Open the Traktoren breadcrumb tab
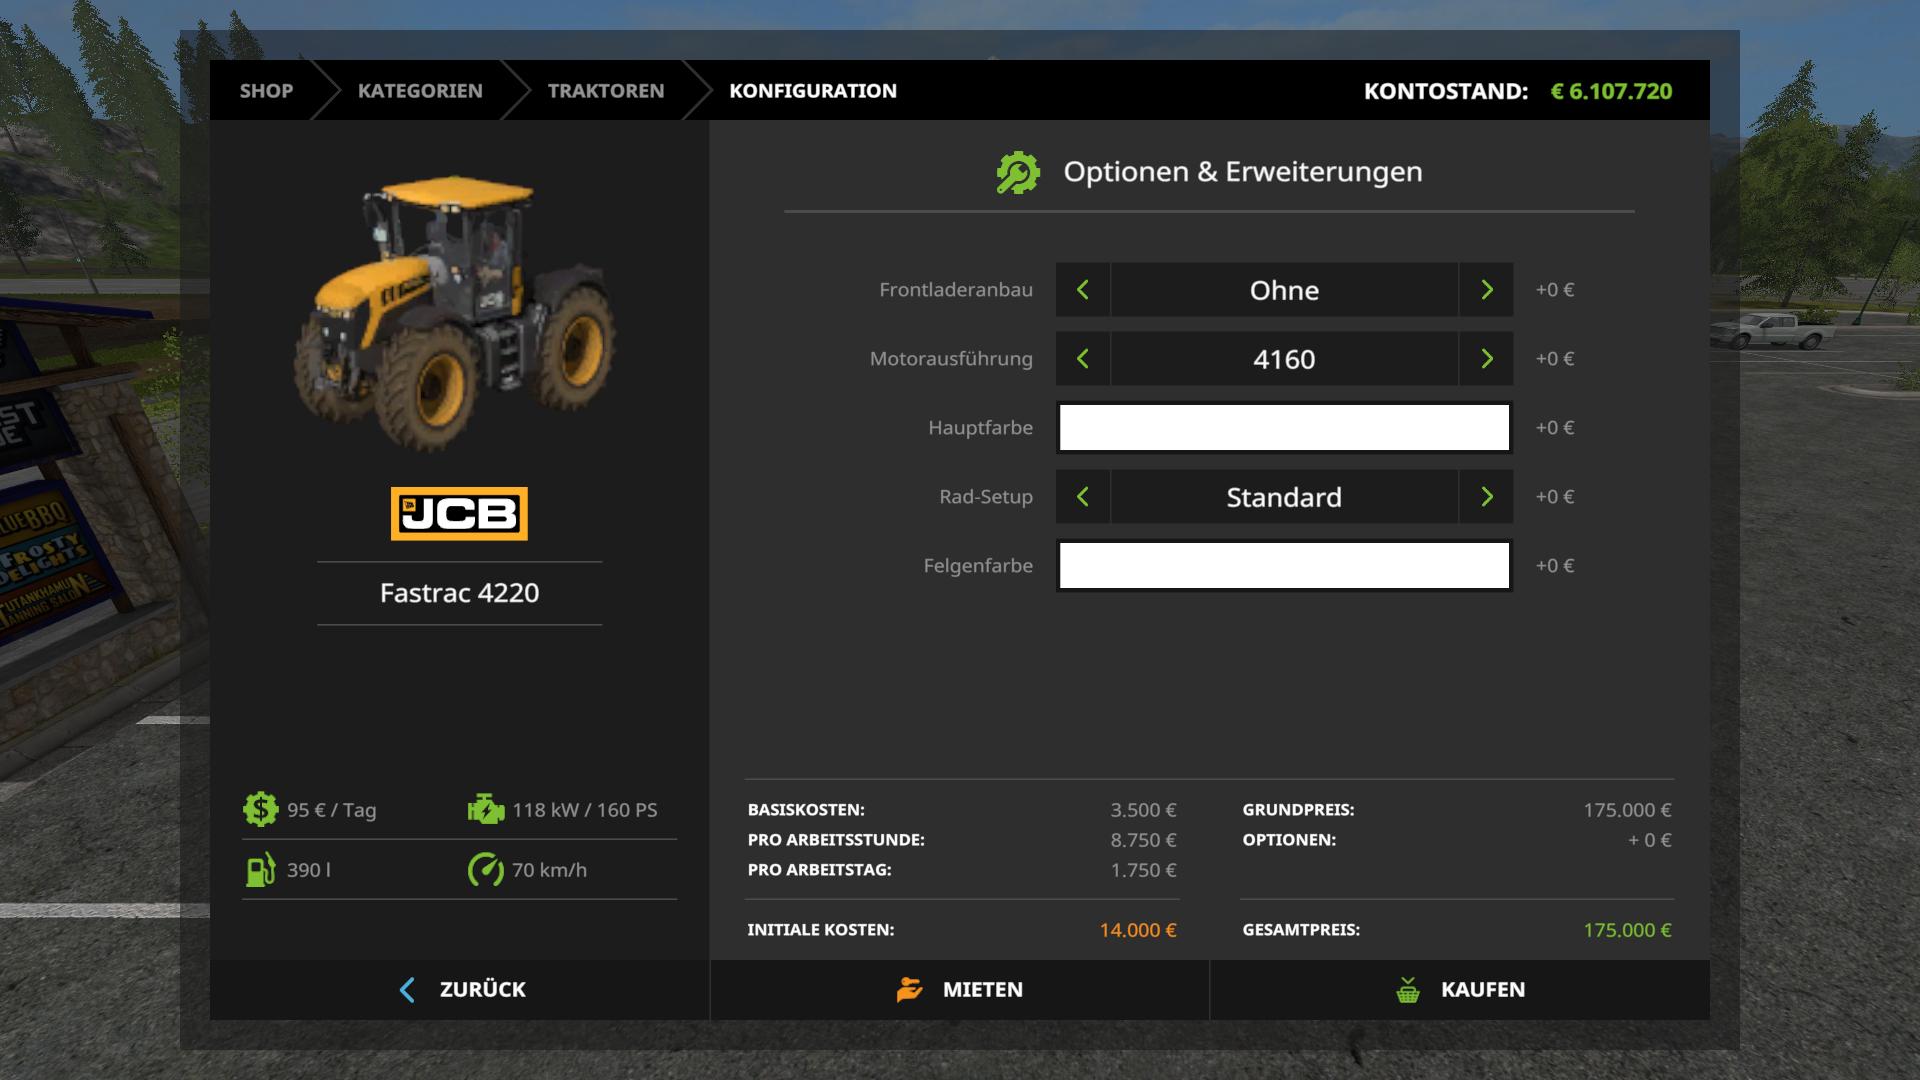 point(605,91)
